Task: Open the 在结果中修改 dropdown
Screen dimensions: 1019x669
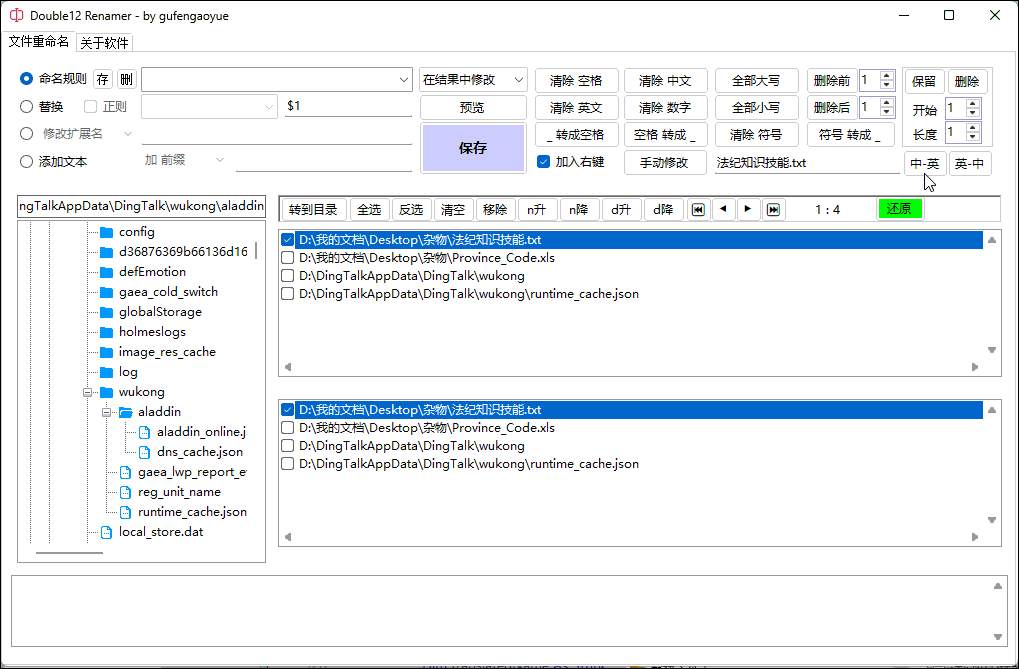Action: tap(473, 80)
